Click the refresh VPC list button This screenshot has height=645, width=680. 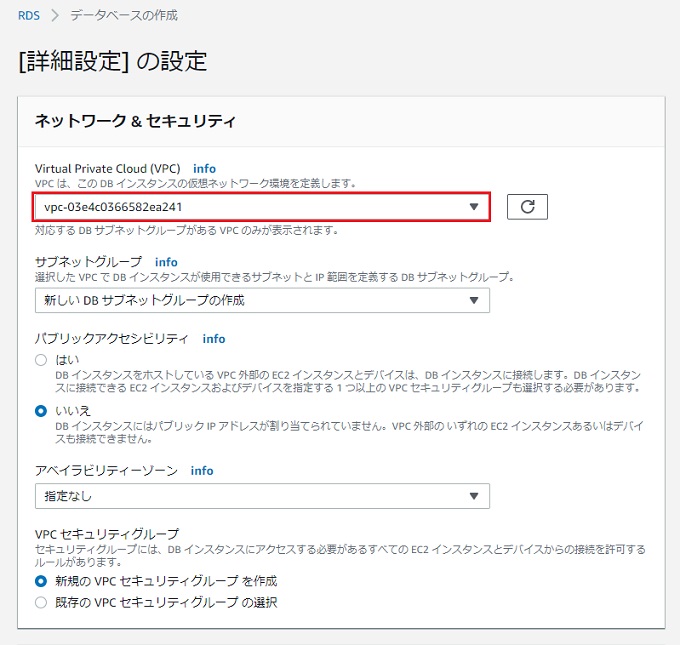(527, 207)
